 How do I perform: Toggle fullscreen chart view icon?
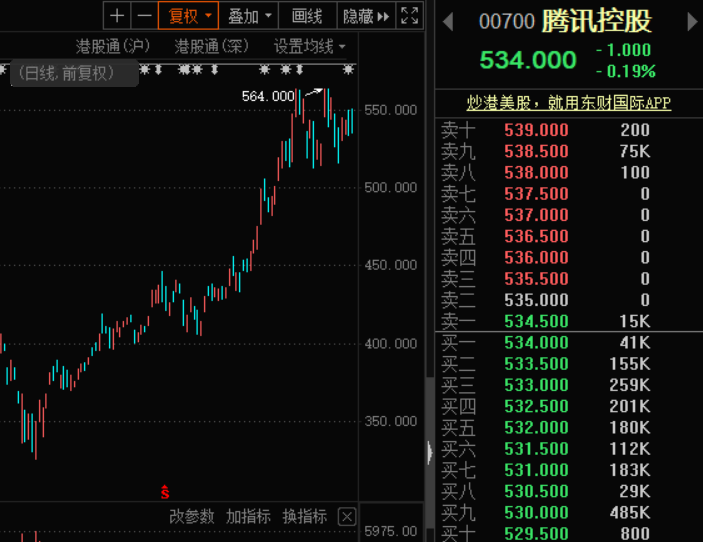click(x=410, y=16)
